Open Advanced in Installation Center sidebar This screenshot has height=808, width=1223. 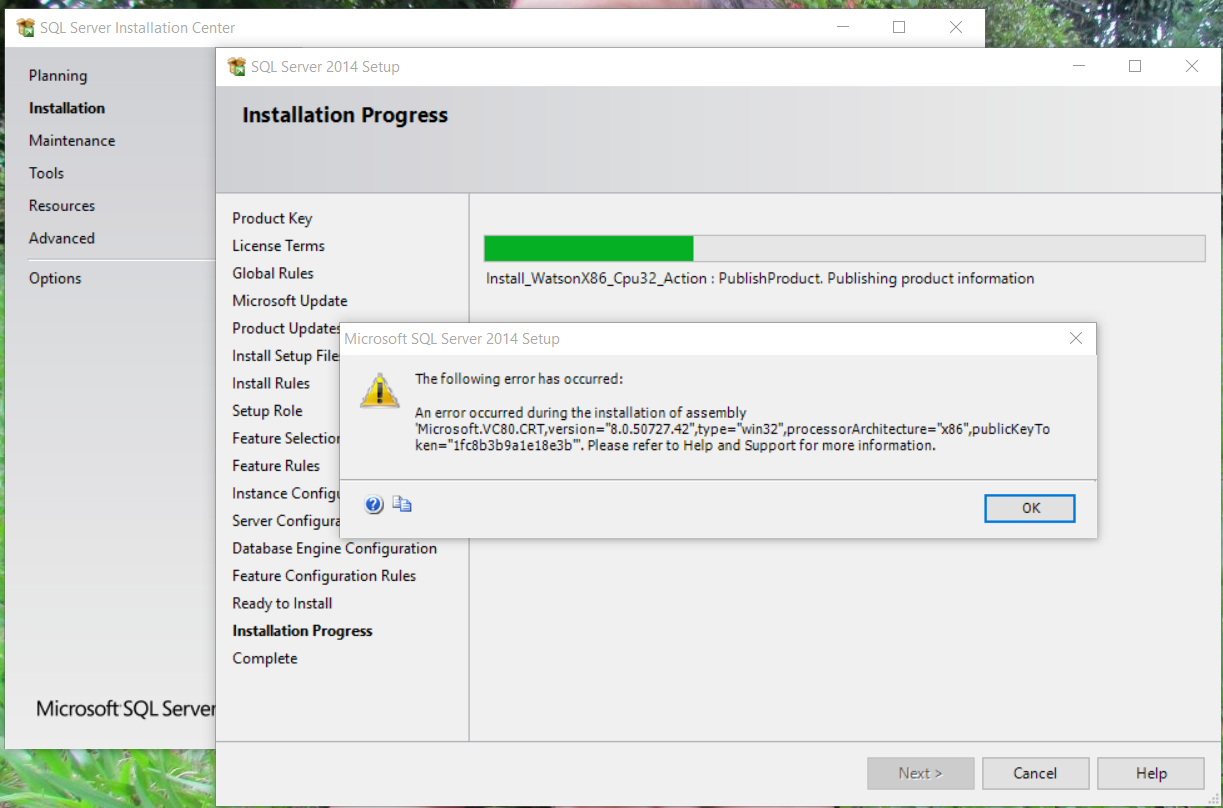click(x=62, y=238)
